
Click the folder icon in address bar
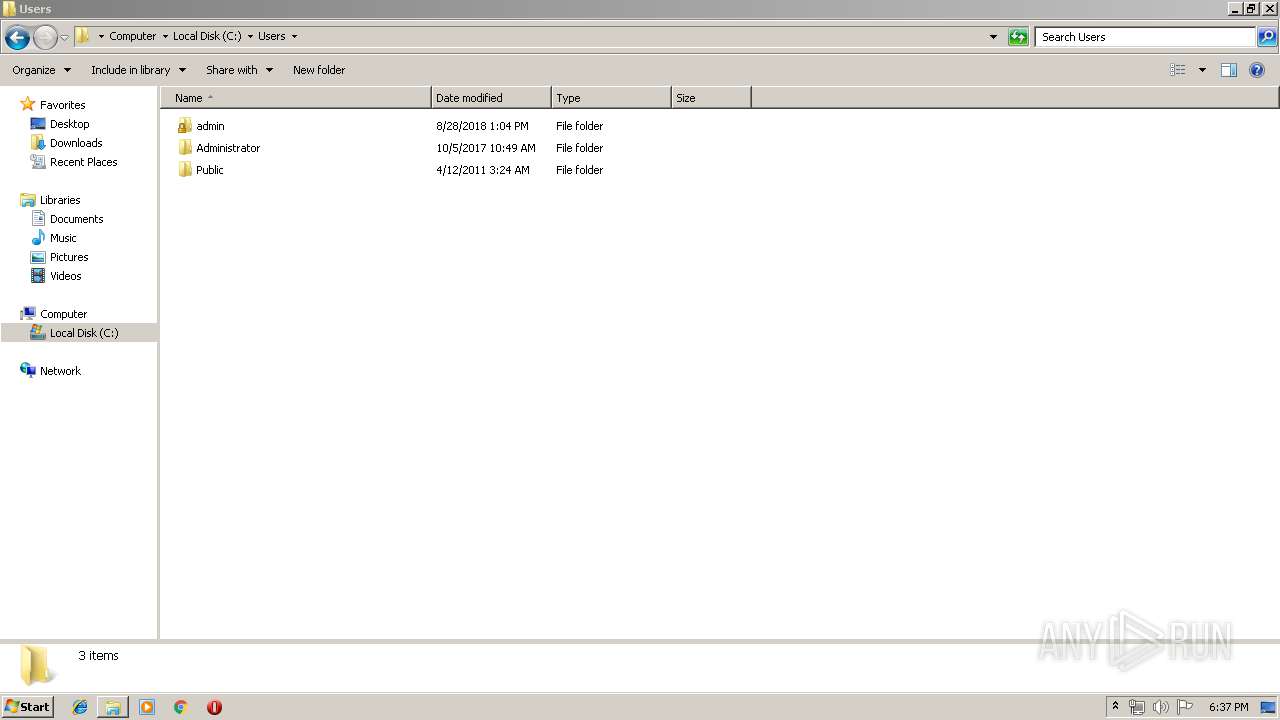[x=83, y=36]
